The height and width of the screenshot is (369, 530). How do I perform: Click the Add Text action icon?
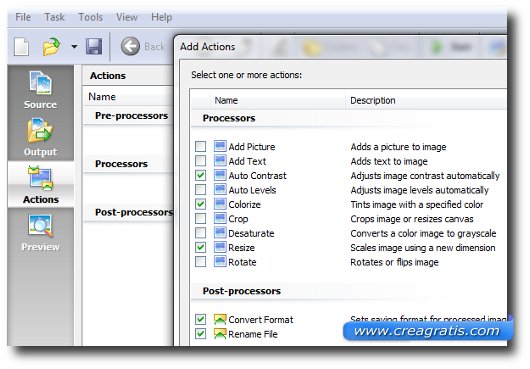click(x=220, y=161)
